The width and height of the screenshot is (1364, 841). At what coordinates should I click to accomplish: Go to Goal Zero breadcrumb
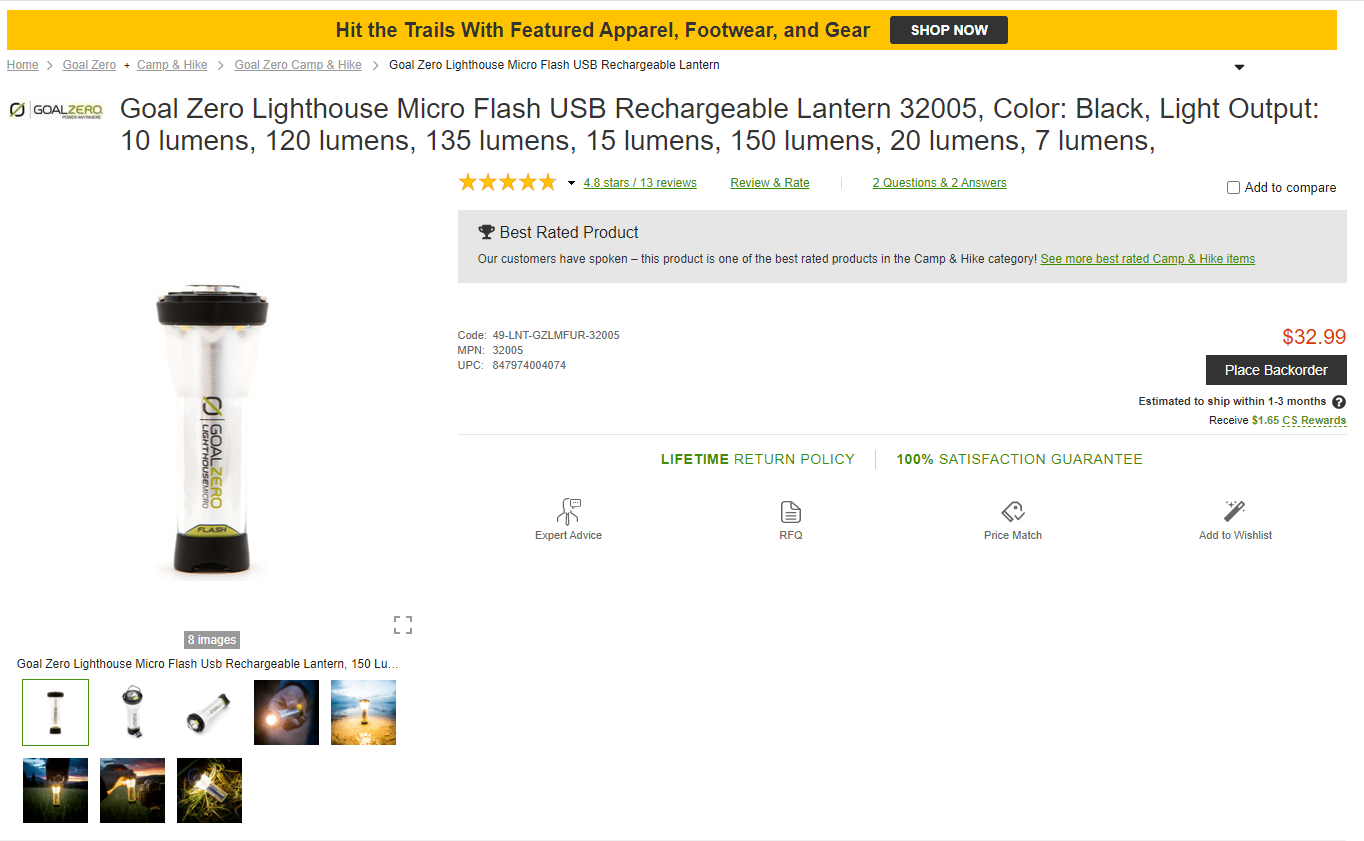[89, 65]
